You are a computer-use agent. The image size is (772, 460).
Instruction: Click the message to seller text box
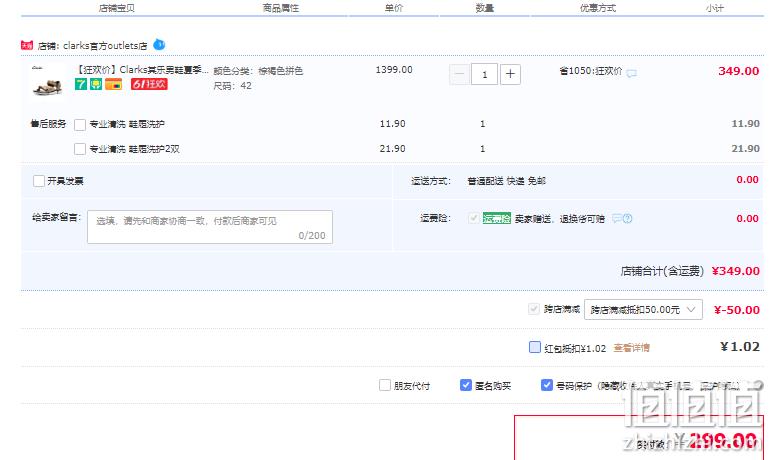pyautogui.click(x=210, y=227)
